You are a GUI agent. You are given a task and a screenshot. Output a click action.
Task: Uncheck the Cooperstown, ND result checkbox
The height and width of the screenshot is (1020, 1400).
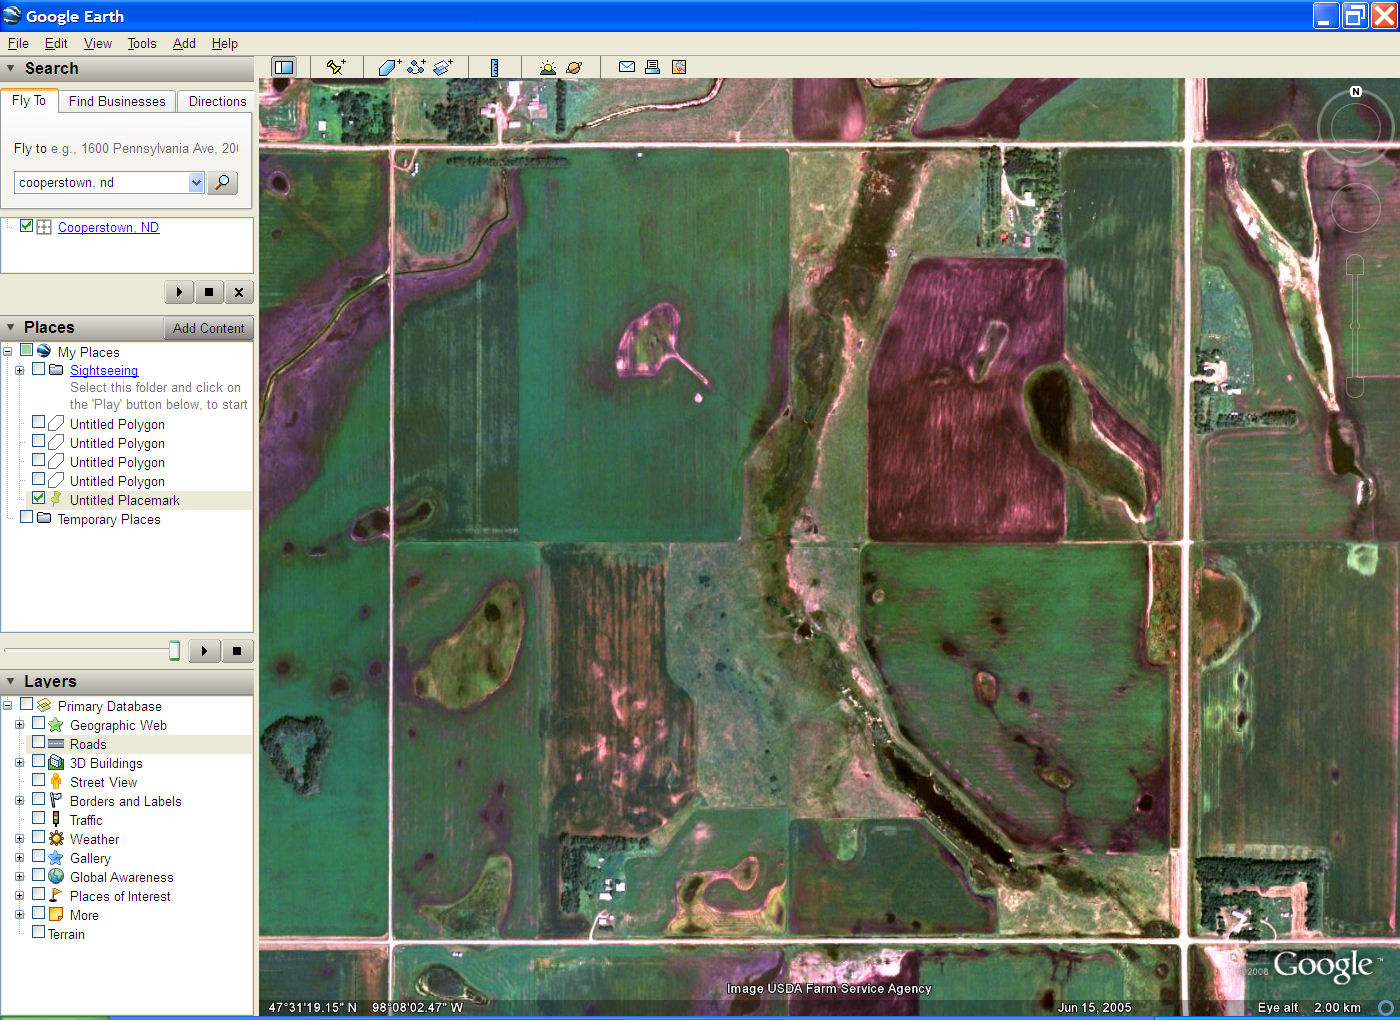27,226
